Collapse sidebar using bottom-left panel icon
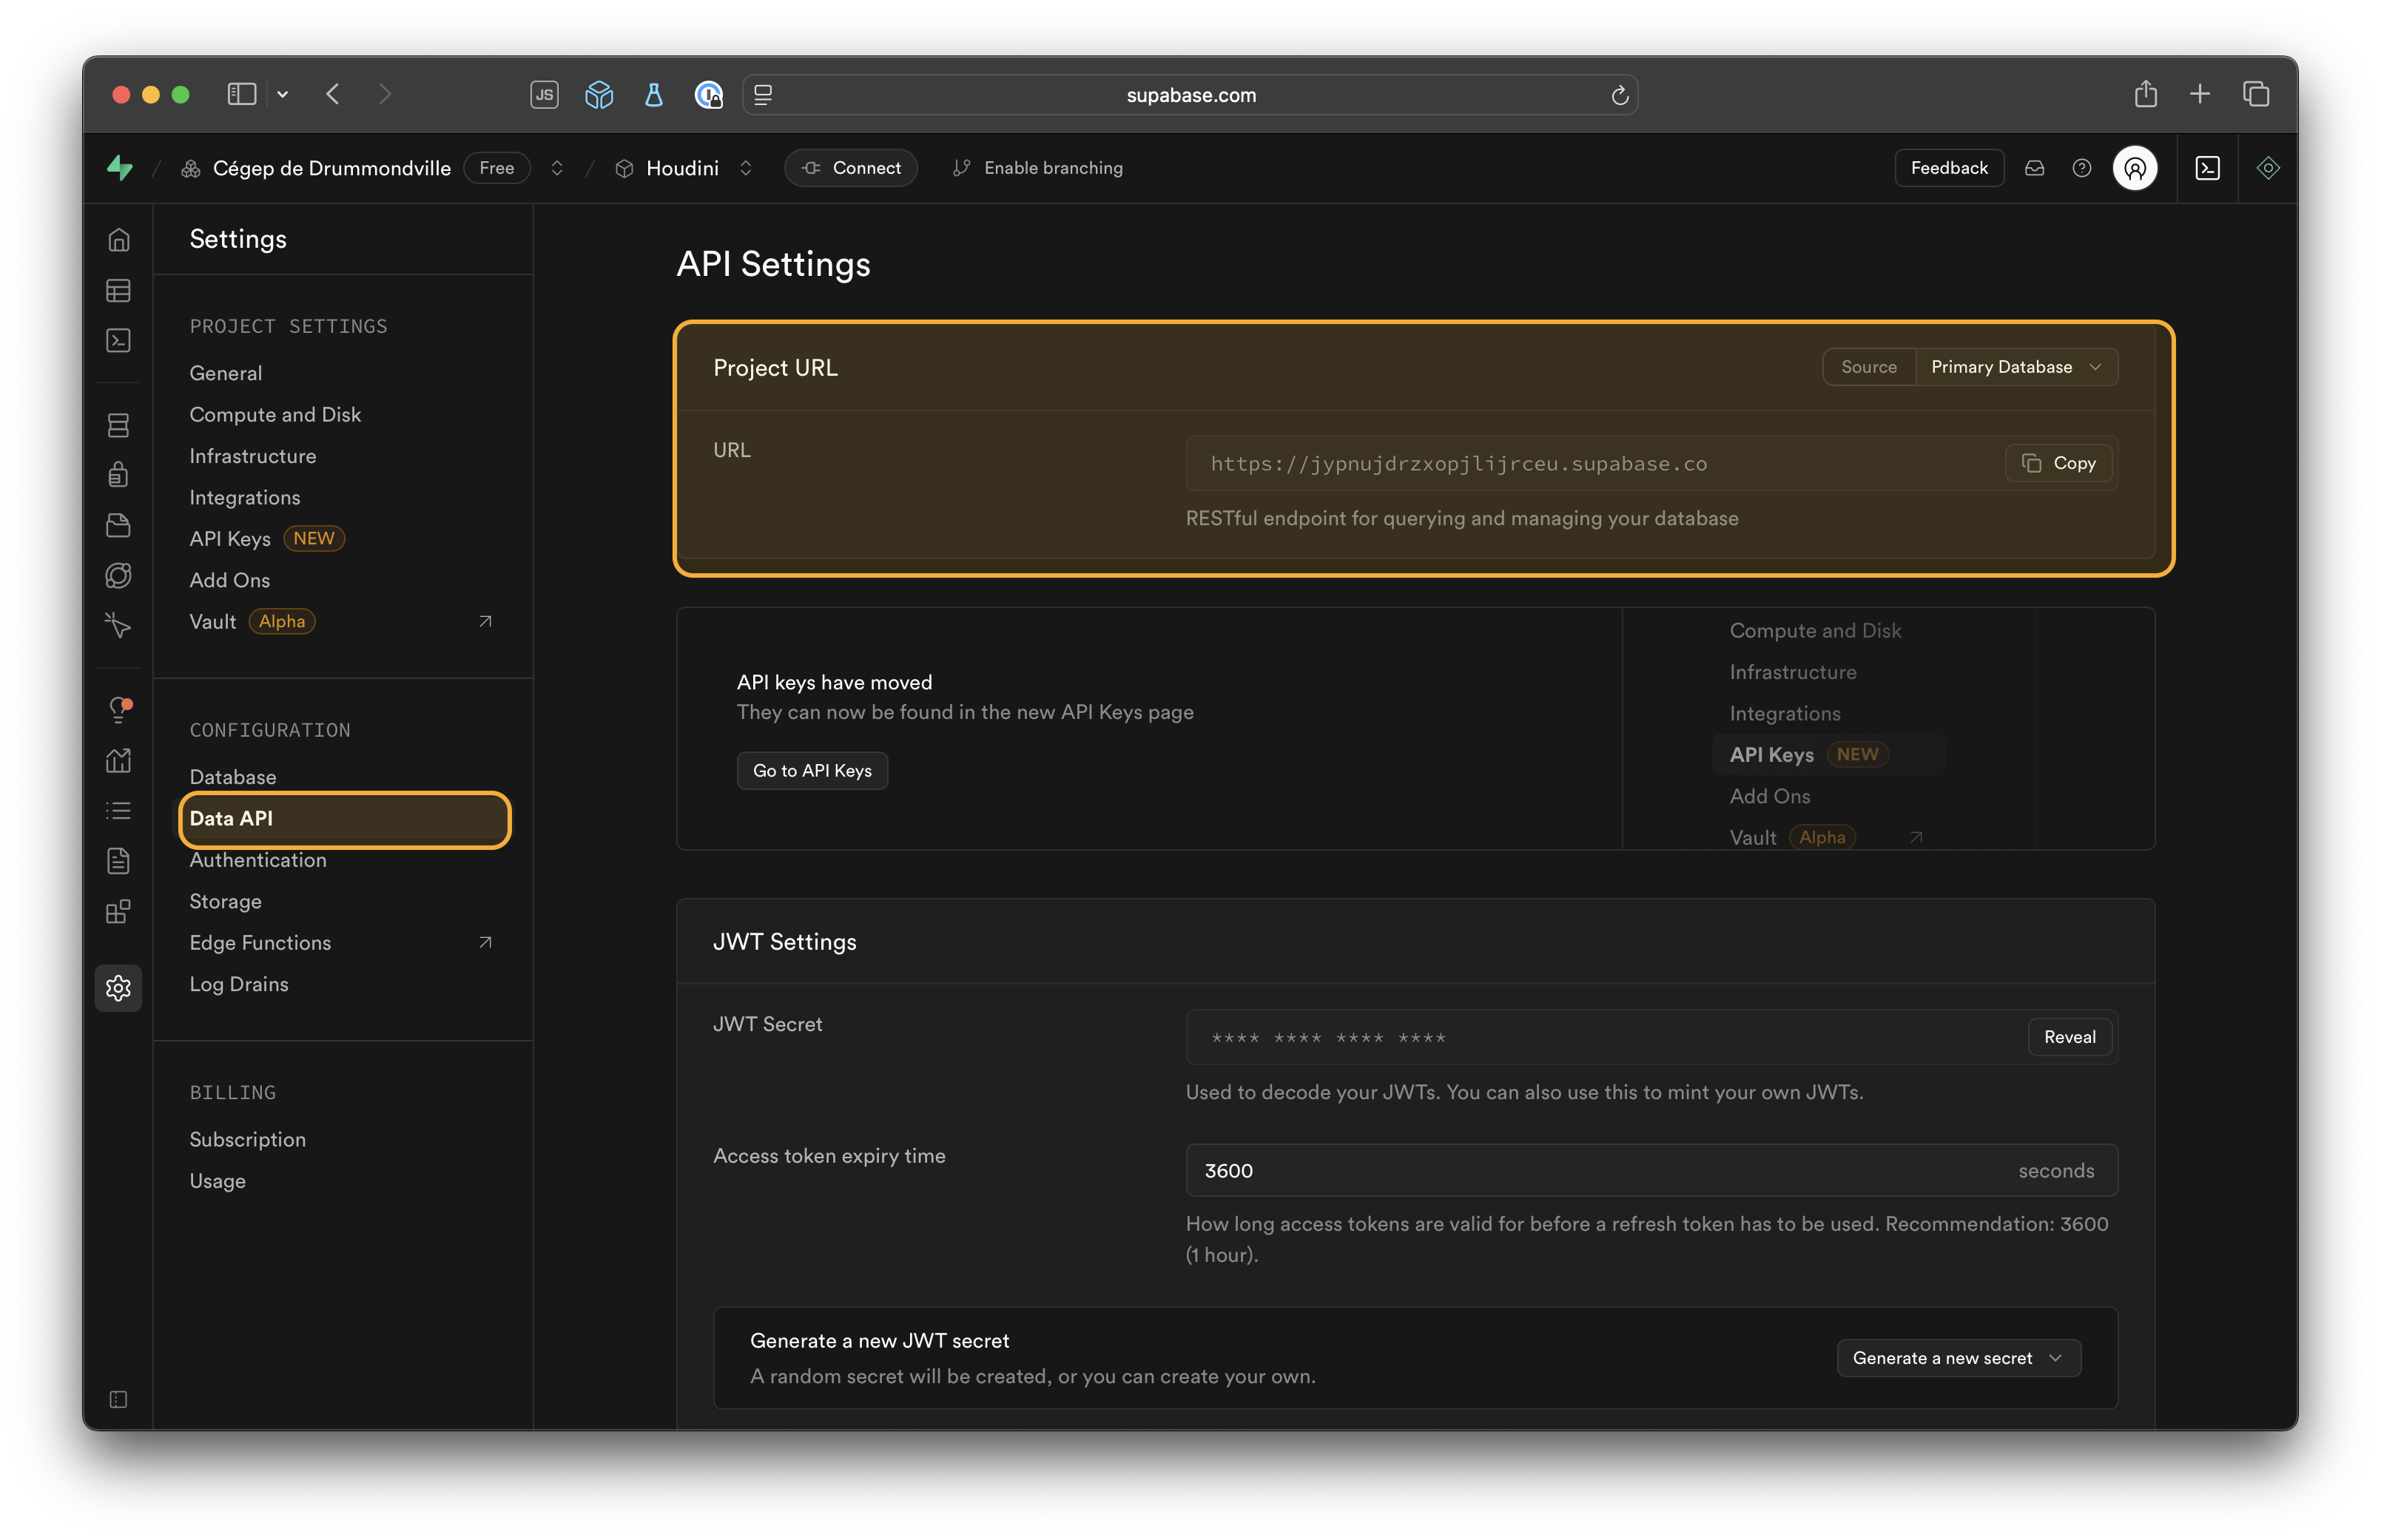Viewport: 2381px width, 1540px height. coord(118,1399)
